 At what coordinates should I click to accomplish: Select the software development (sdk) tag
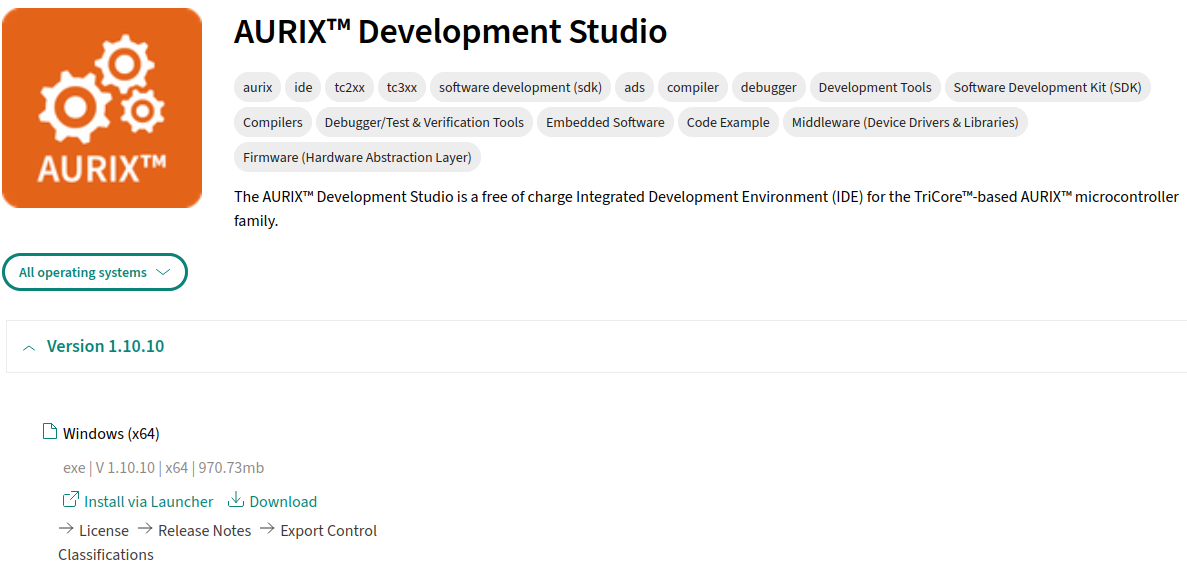[520, 87]
